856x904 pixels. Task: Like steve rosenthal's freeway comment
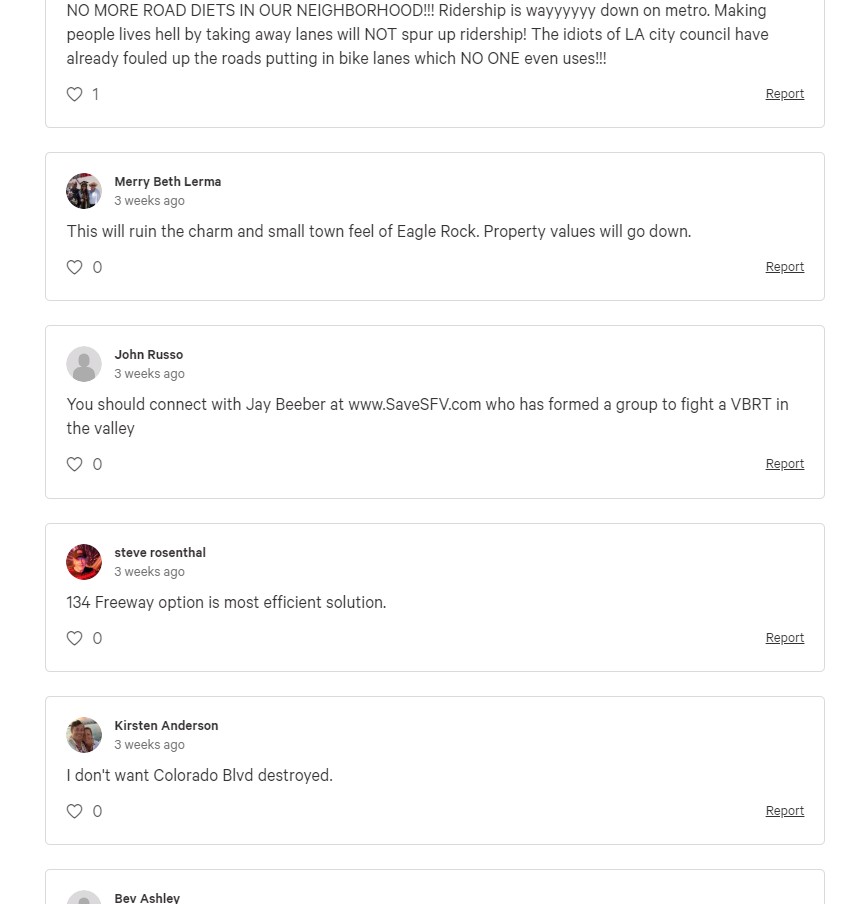tap(75, 638)
